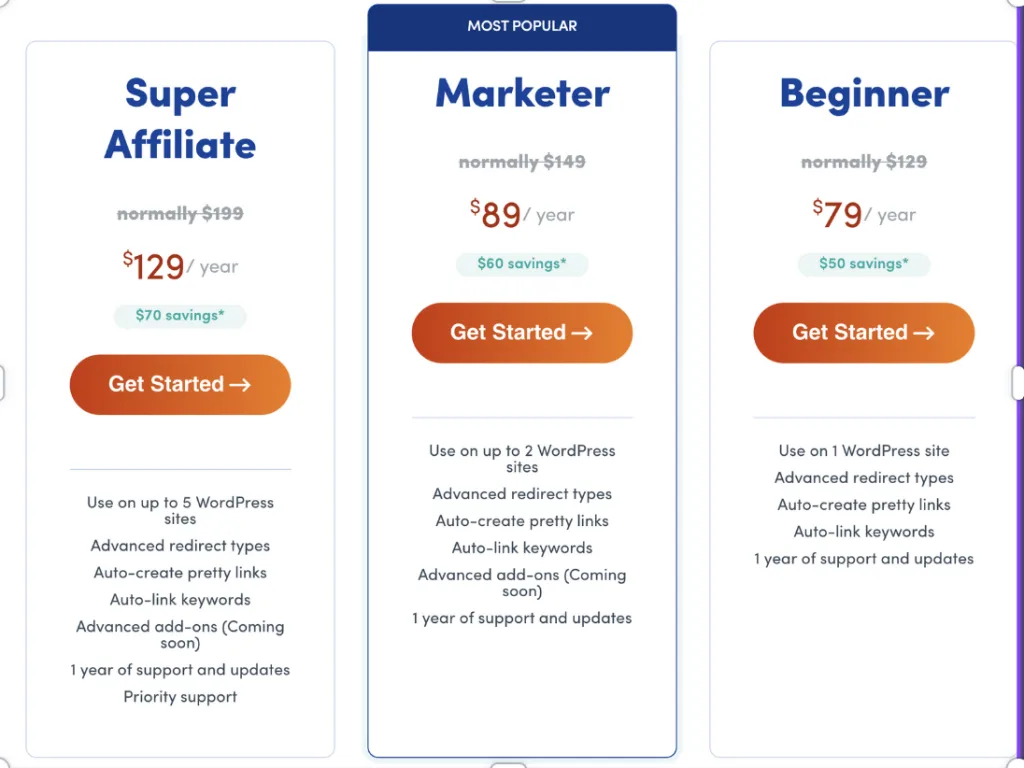Choose Get Started under the Marketer plan

[522, 333]
